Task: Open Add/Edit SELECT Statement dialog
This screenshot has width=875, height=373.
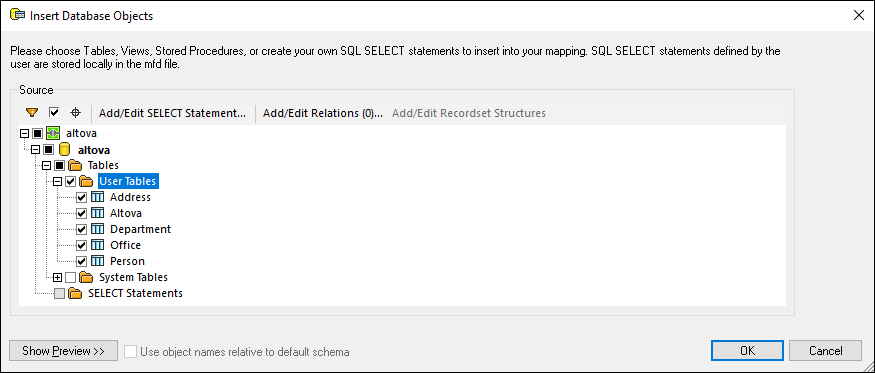Action: tap(172, 113)
